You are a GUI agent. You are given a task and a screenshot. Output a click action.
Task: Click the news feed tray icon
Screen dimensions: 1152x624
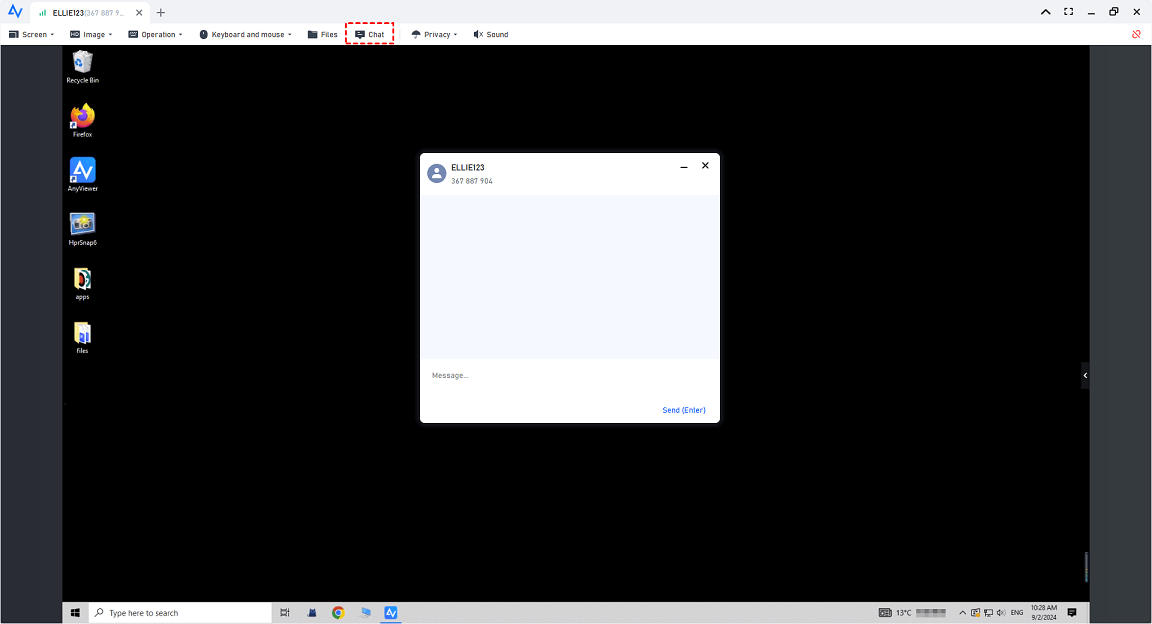click(885, 613)
